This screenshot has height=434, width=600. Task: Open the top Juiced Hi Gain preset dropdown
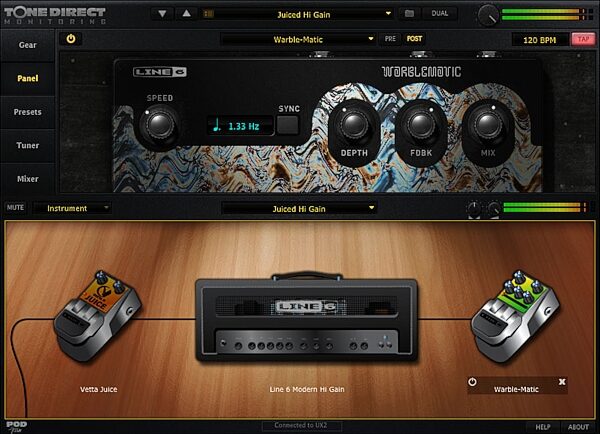click(x=298, y=15)
